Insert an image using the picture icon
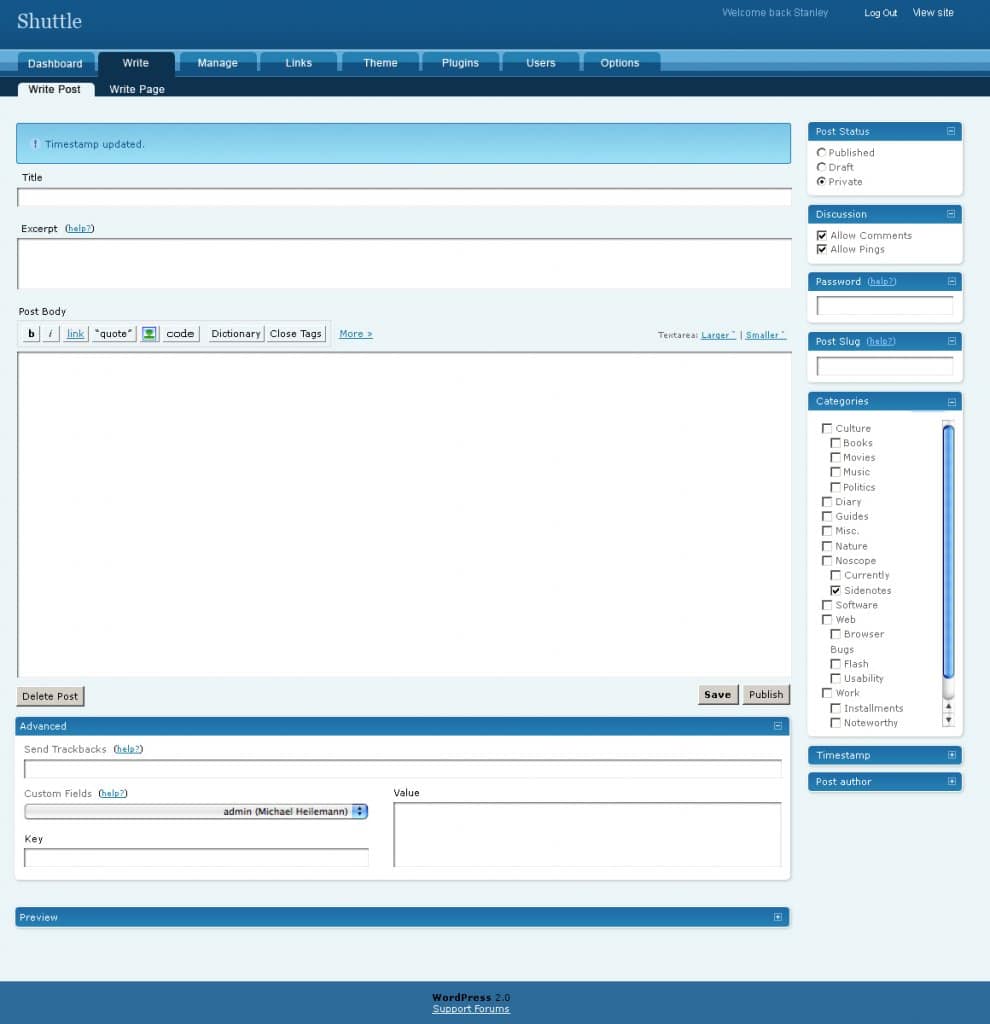This screenshot has width=990, height=1024. tap(150, 334)
